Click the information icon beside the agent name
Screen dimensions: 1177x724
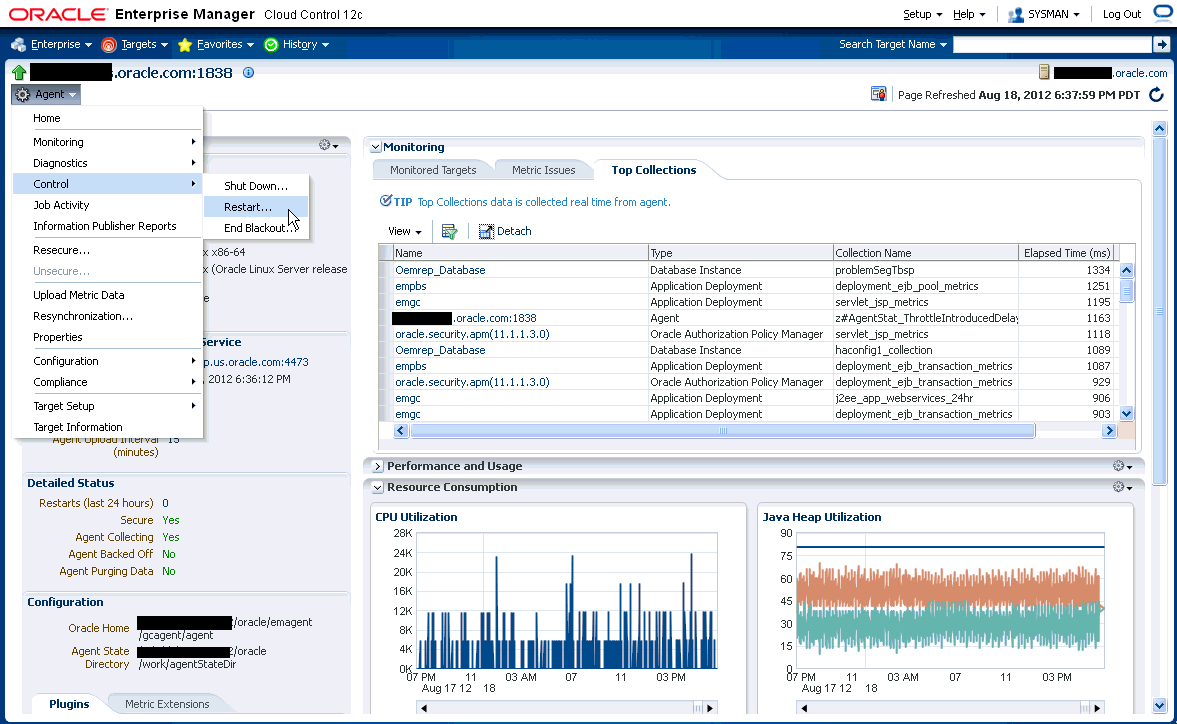point(248,73)
